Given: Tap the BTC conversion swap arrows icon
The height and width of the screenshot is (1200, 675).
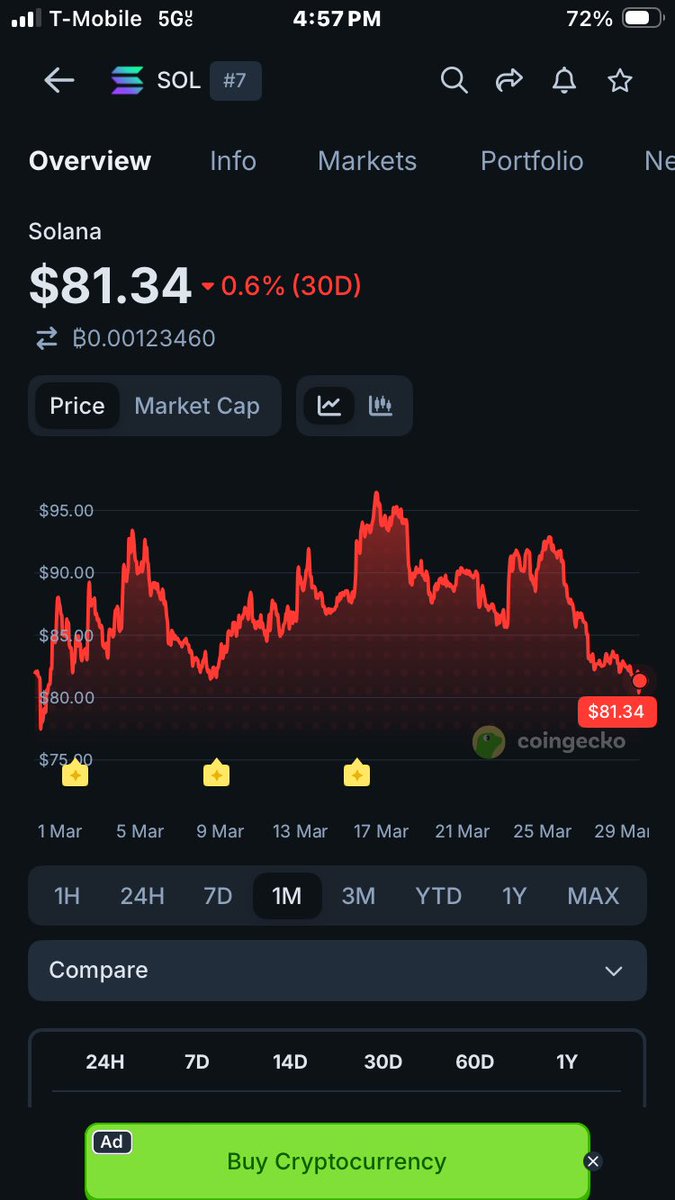Looking at the screenshot, I should click(47, 339).
